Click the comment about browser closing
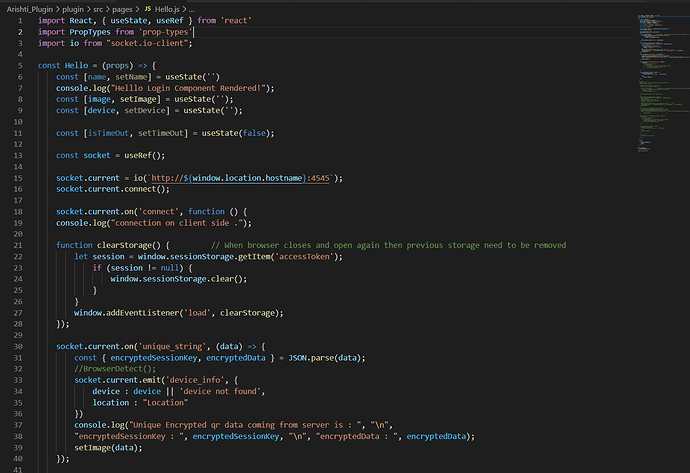The height and width of the screenshot is (473, 690). [x=388, y=245]
